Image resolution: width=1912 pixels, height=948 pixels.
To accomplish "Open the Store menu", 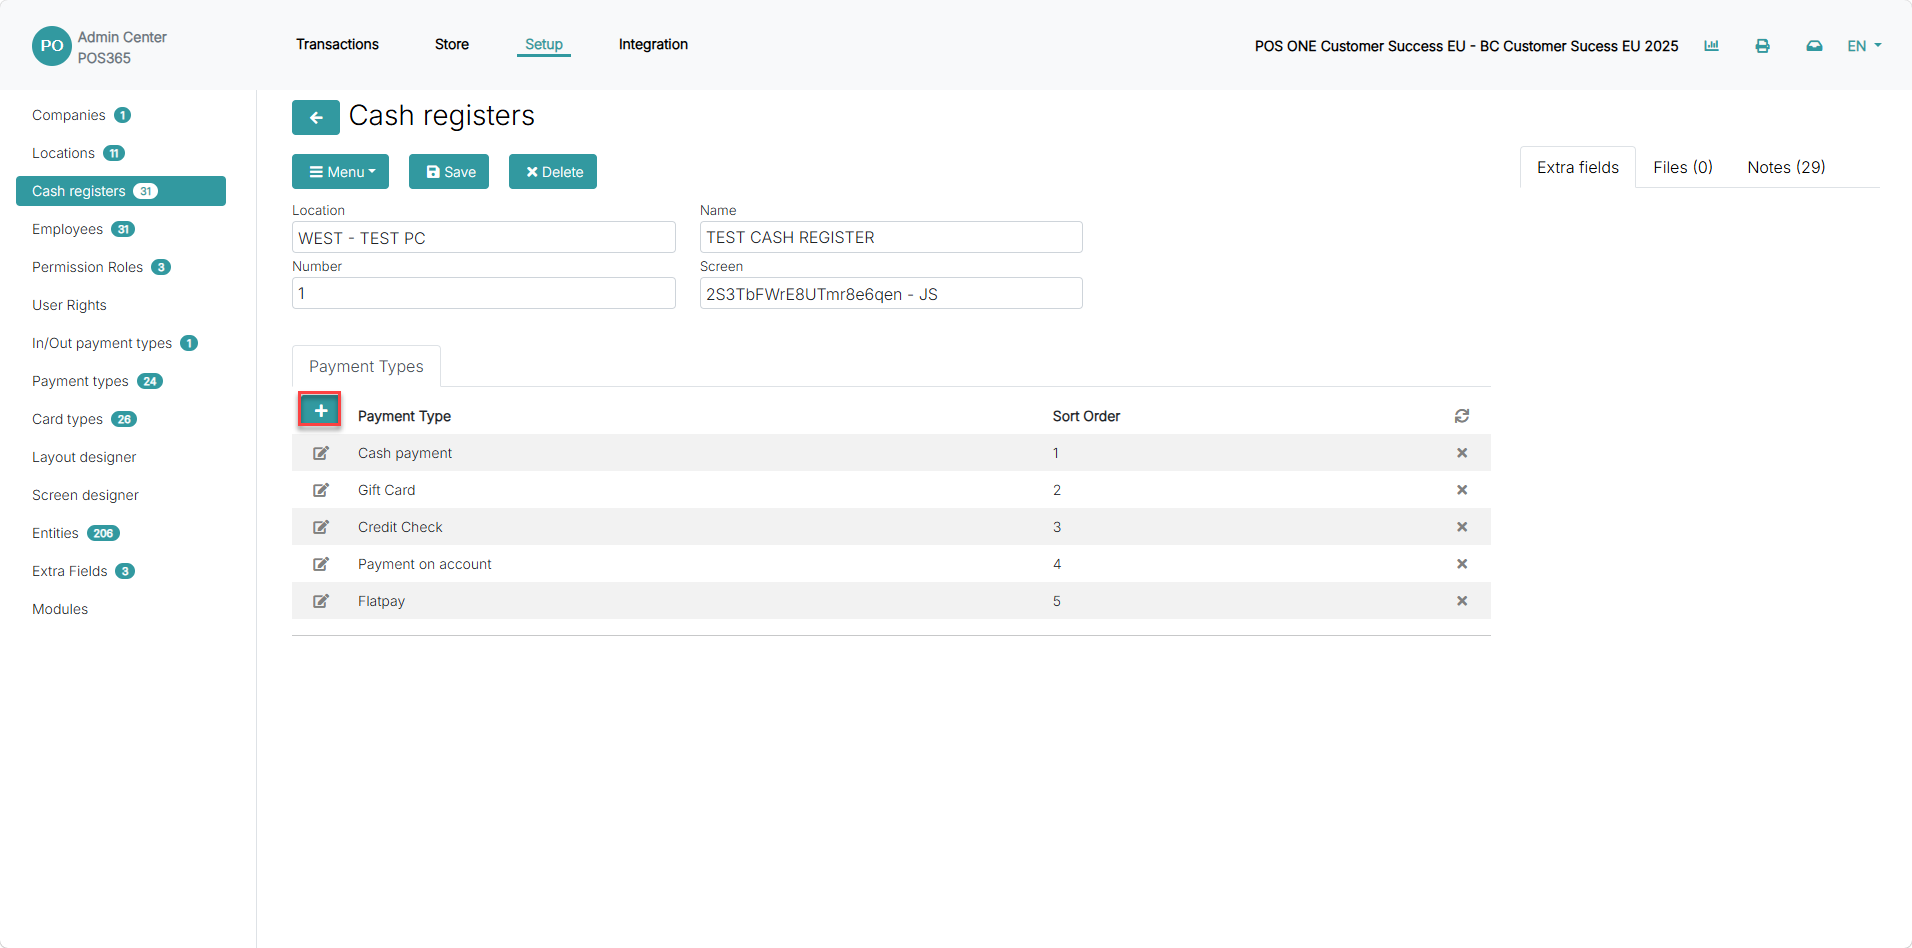I will 452,44.
